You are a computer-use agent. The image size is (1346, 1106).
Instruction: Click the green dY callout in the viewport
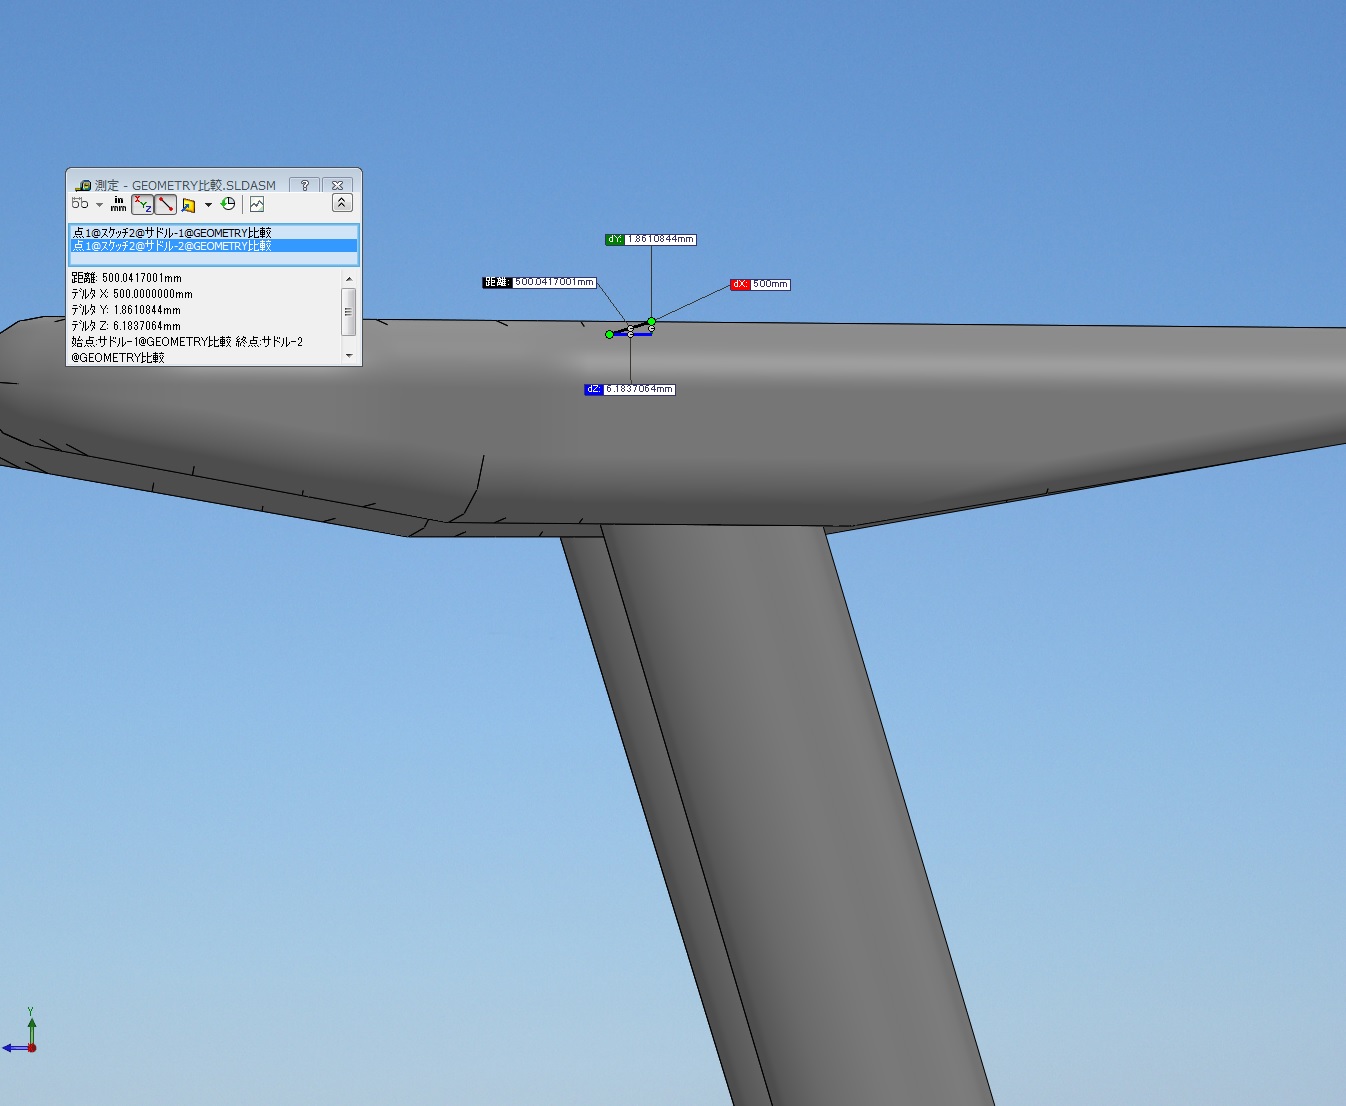tap(651, 239)
